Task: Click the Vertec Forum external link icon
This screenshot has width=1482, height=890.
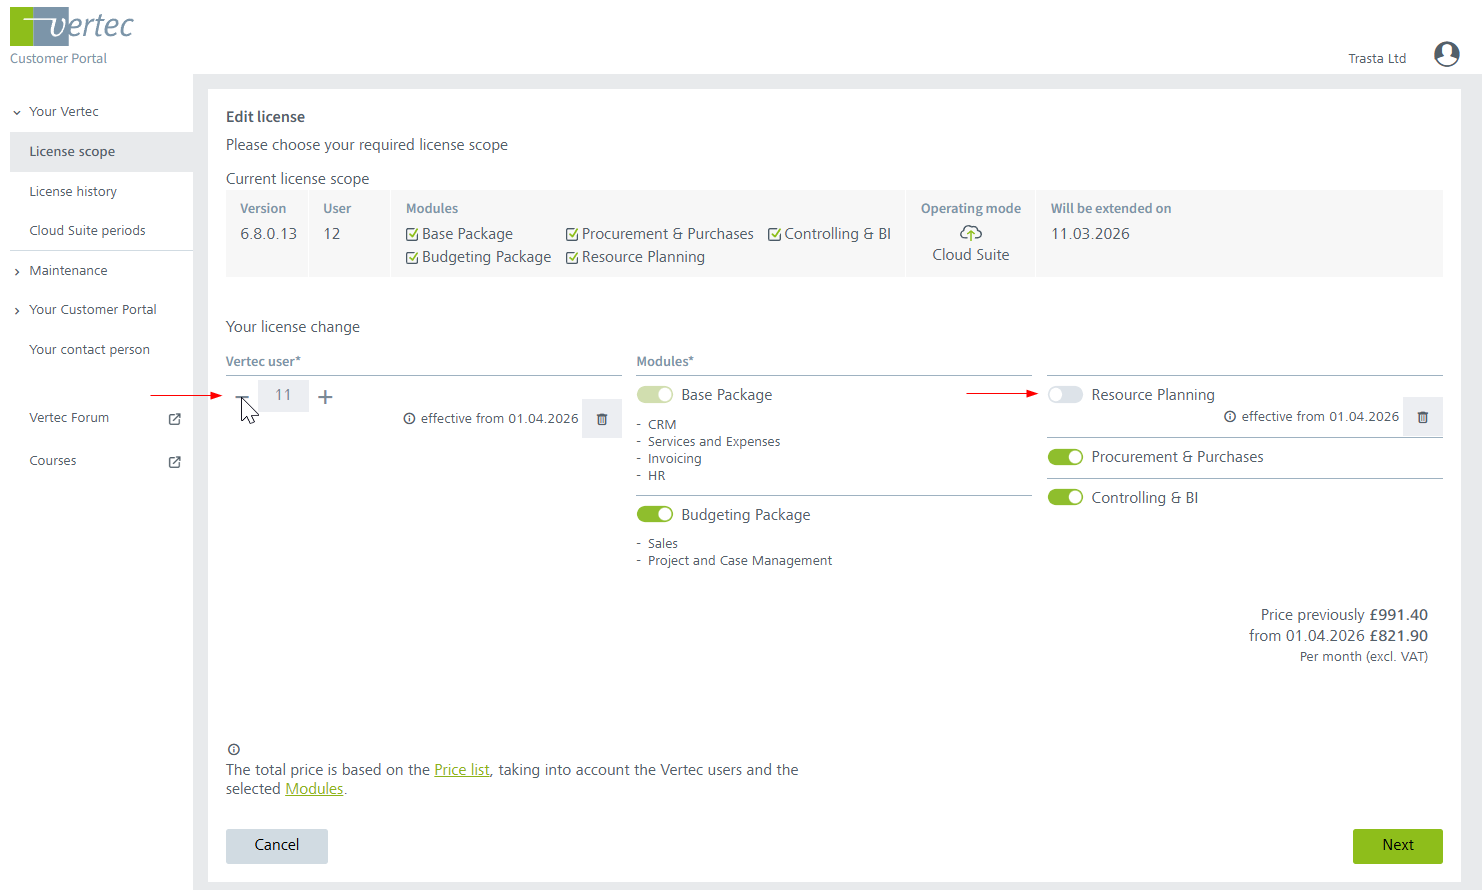Action: tap(174, 419)
